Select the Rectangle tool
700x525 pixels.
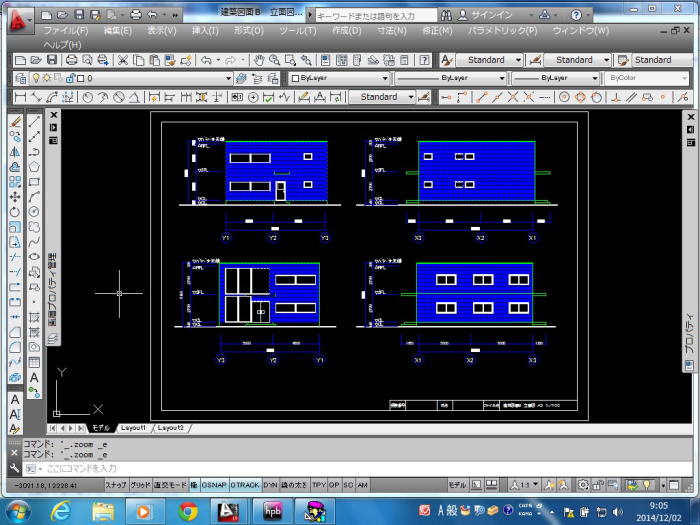point(34,182)
